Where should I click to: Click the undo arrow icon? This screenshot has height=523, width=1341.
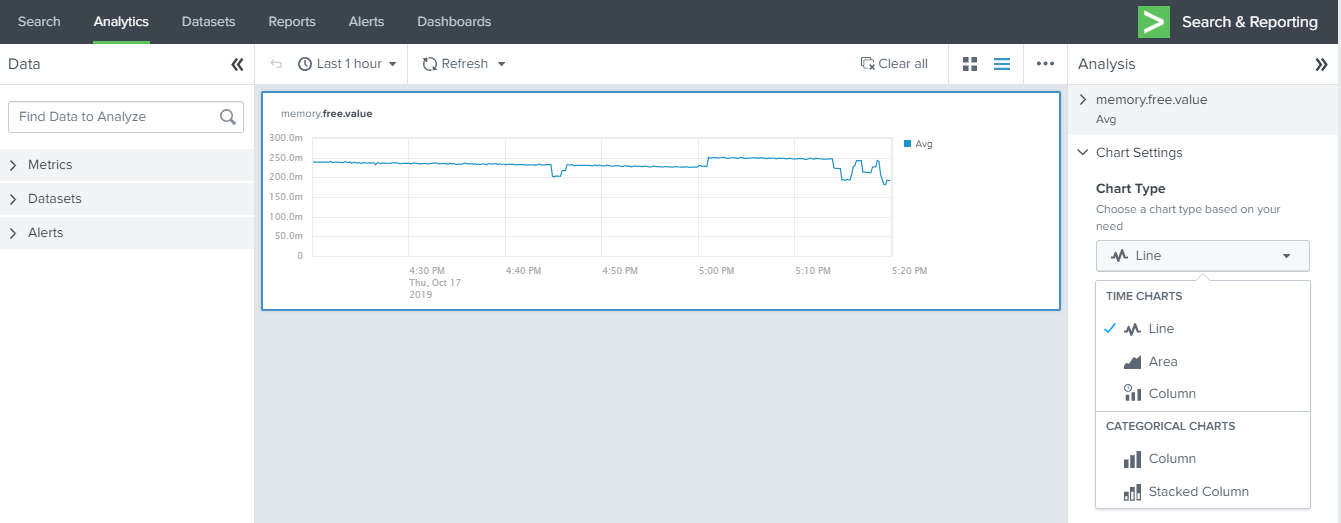click(277, 64)
